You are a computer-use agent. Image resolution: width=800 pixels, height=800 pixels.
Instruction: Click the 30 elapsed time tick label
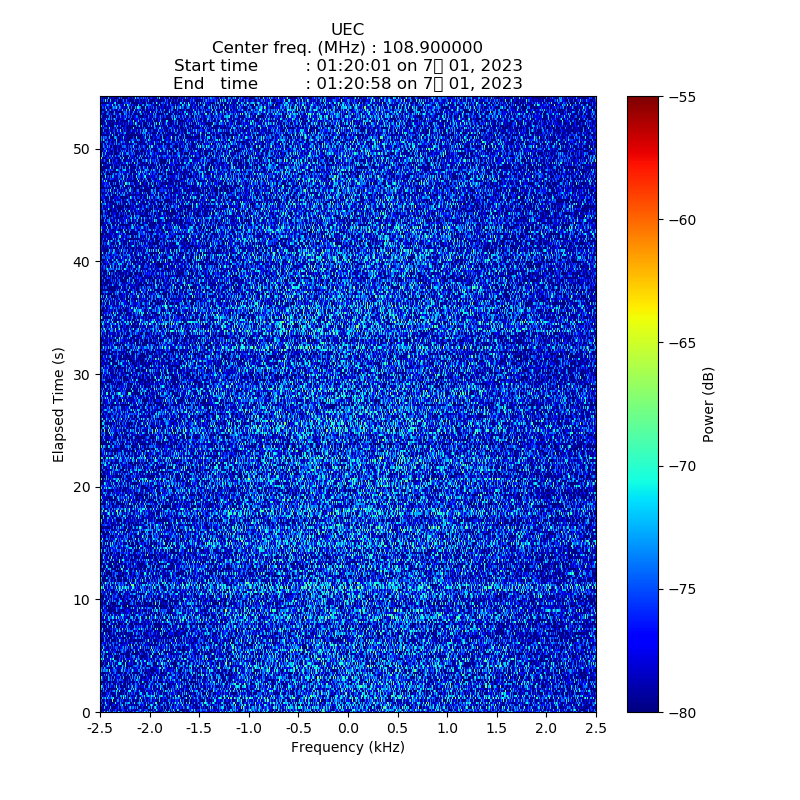[x=80, y=374]
